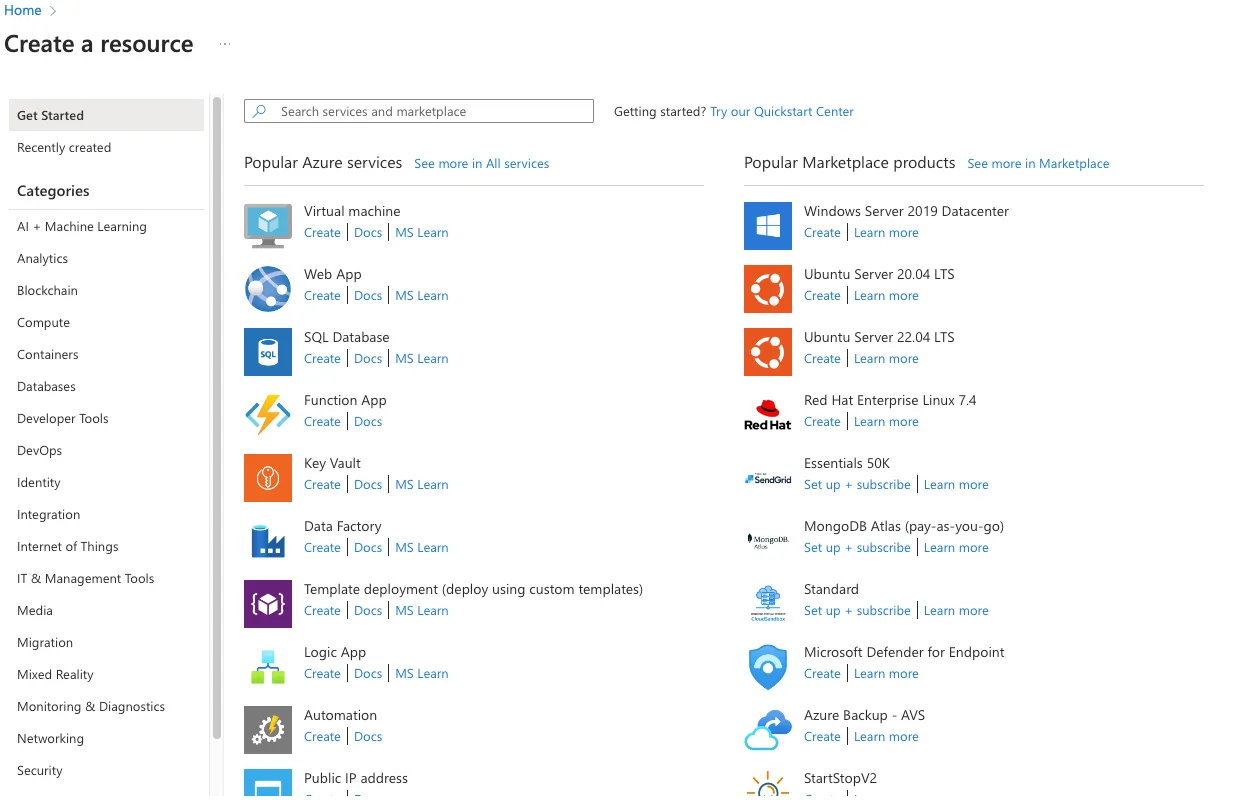Open the Databases category

(46, 387)
